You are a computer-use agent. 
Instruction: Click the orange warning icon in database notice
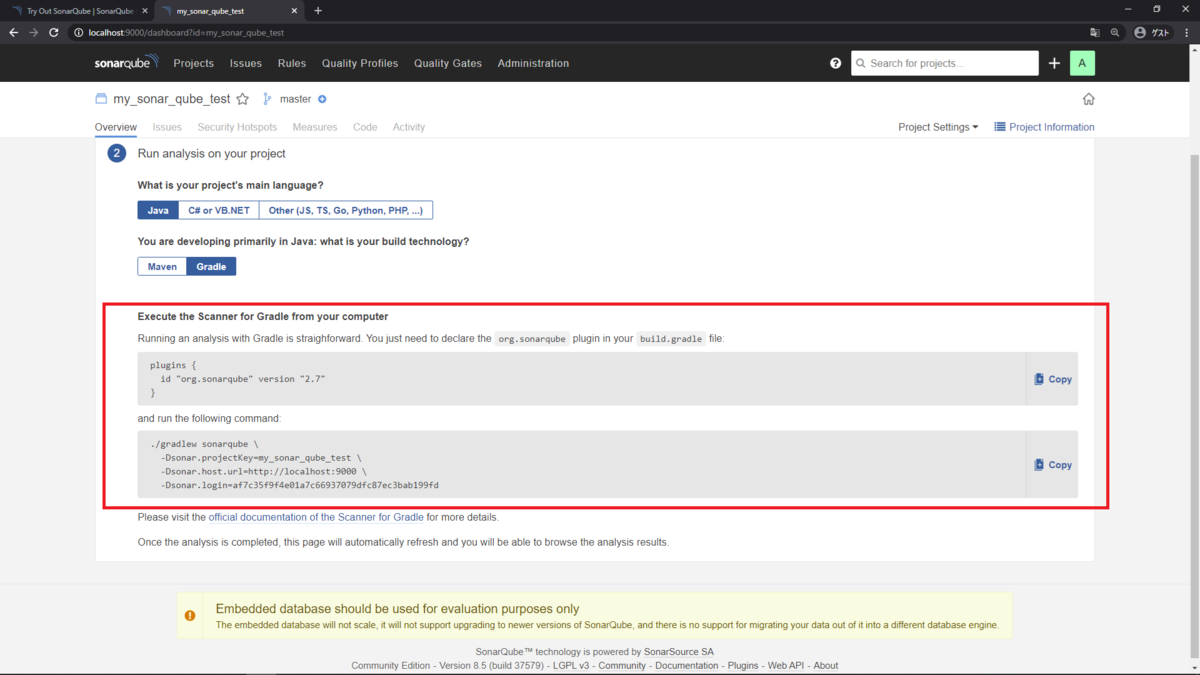(x=190, y=616)
